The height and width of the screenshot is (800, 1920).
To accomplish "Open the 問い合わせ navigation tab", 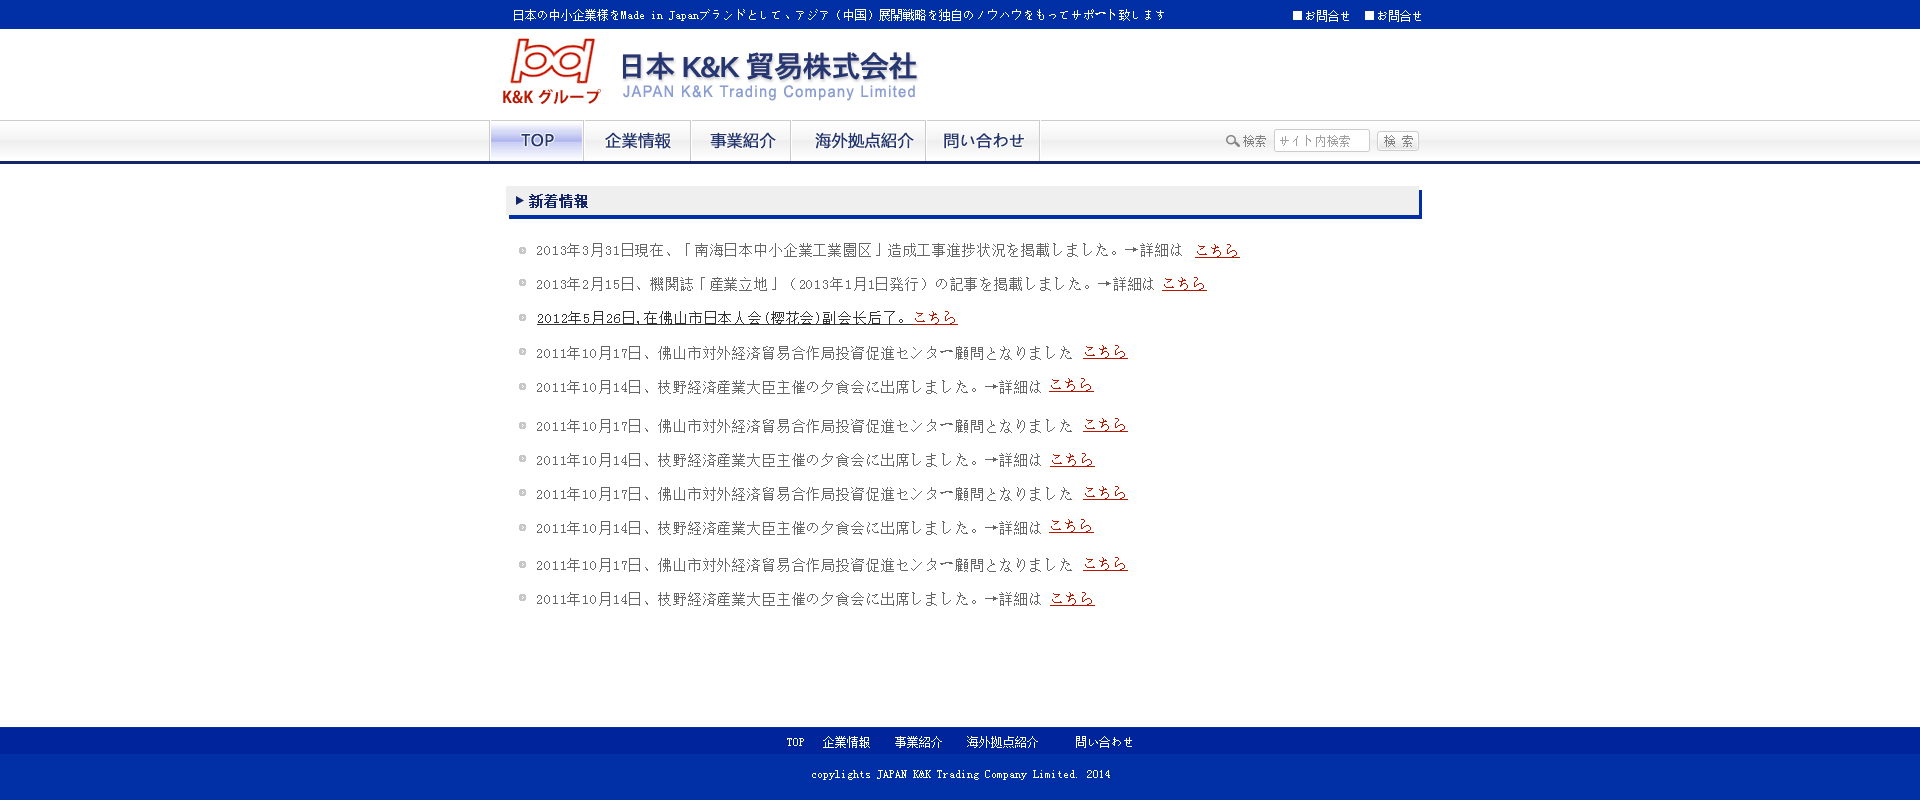I will (x=983, y=141).
